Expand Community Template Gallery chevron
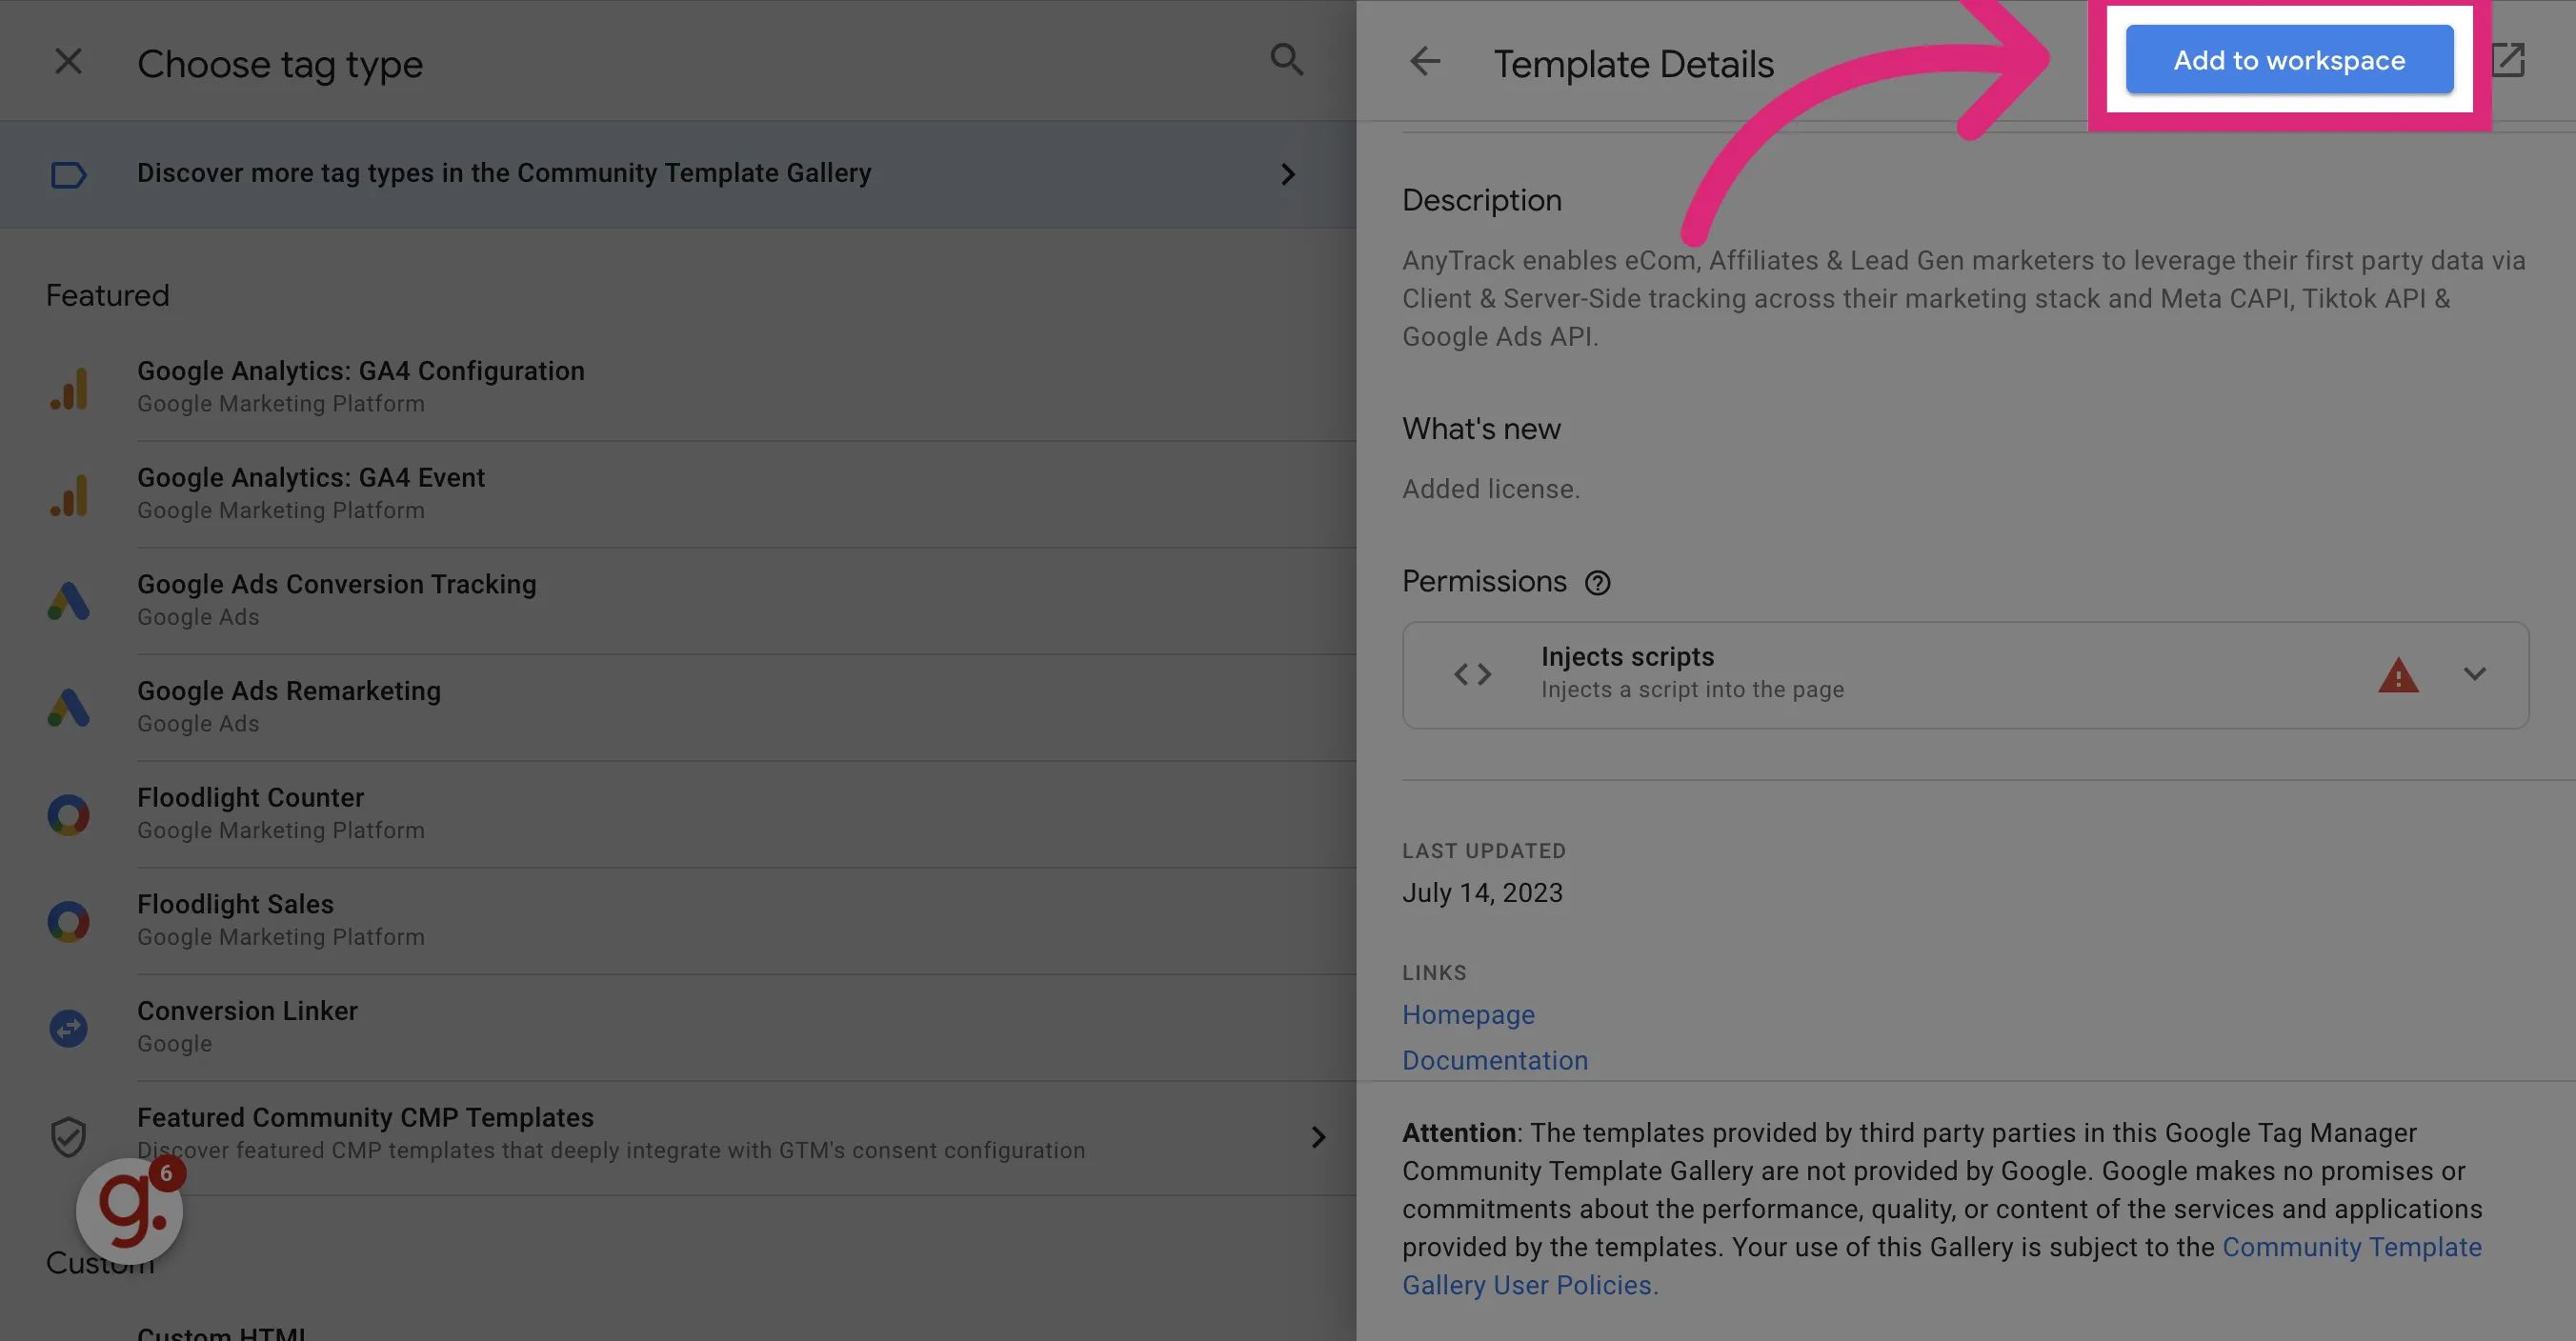This screenshot has width=2576, height=1341. (x=1288, y=174)
